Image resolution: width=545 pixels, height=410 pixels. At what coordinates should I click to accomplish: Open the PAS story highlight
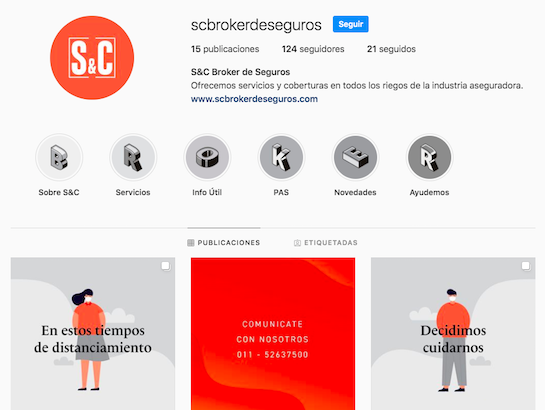281,157
